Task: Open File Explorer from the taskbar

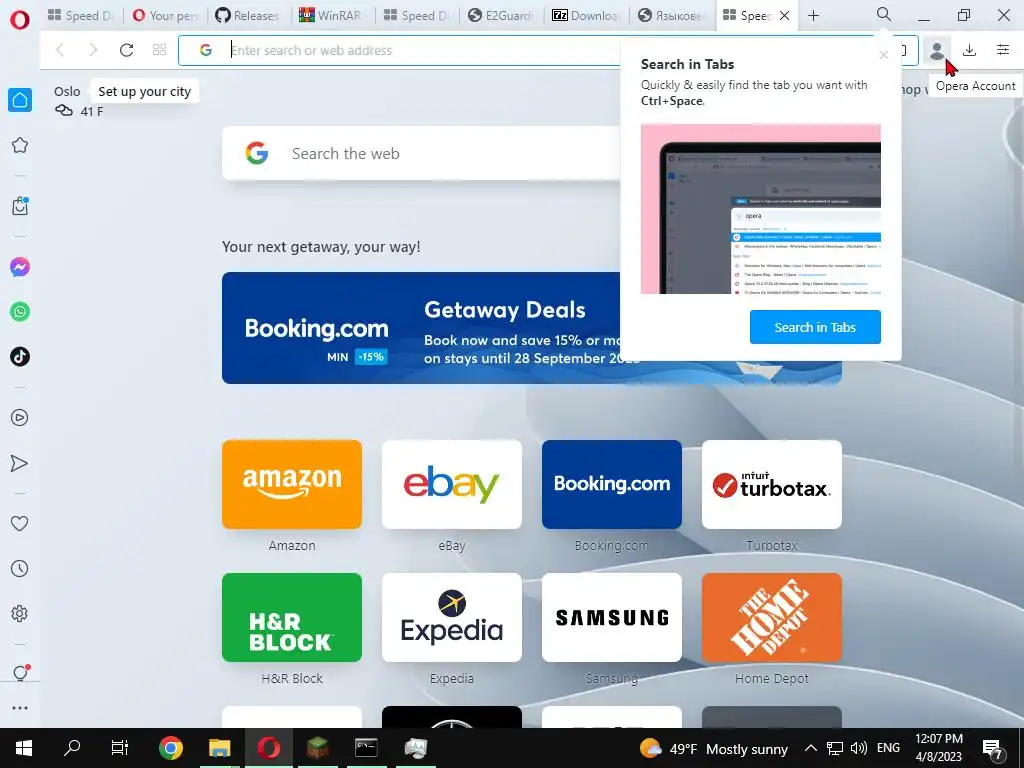Action: 219,748
